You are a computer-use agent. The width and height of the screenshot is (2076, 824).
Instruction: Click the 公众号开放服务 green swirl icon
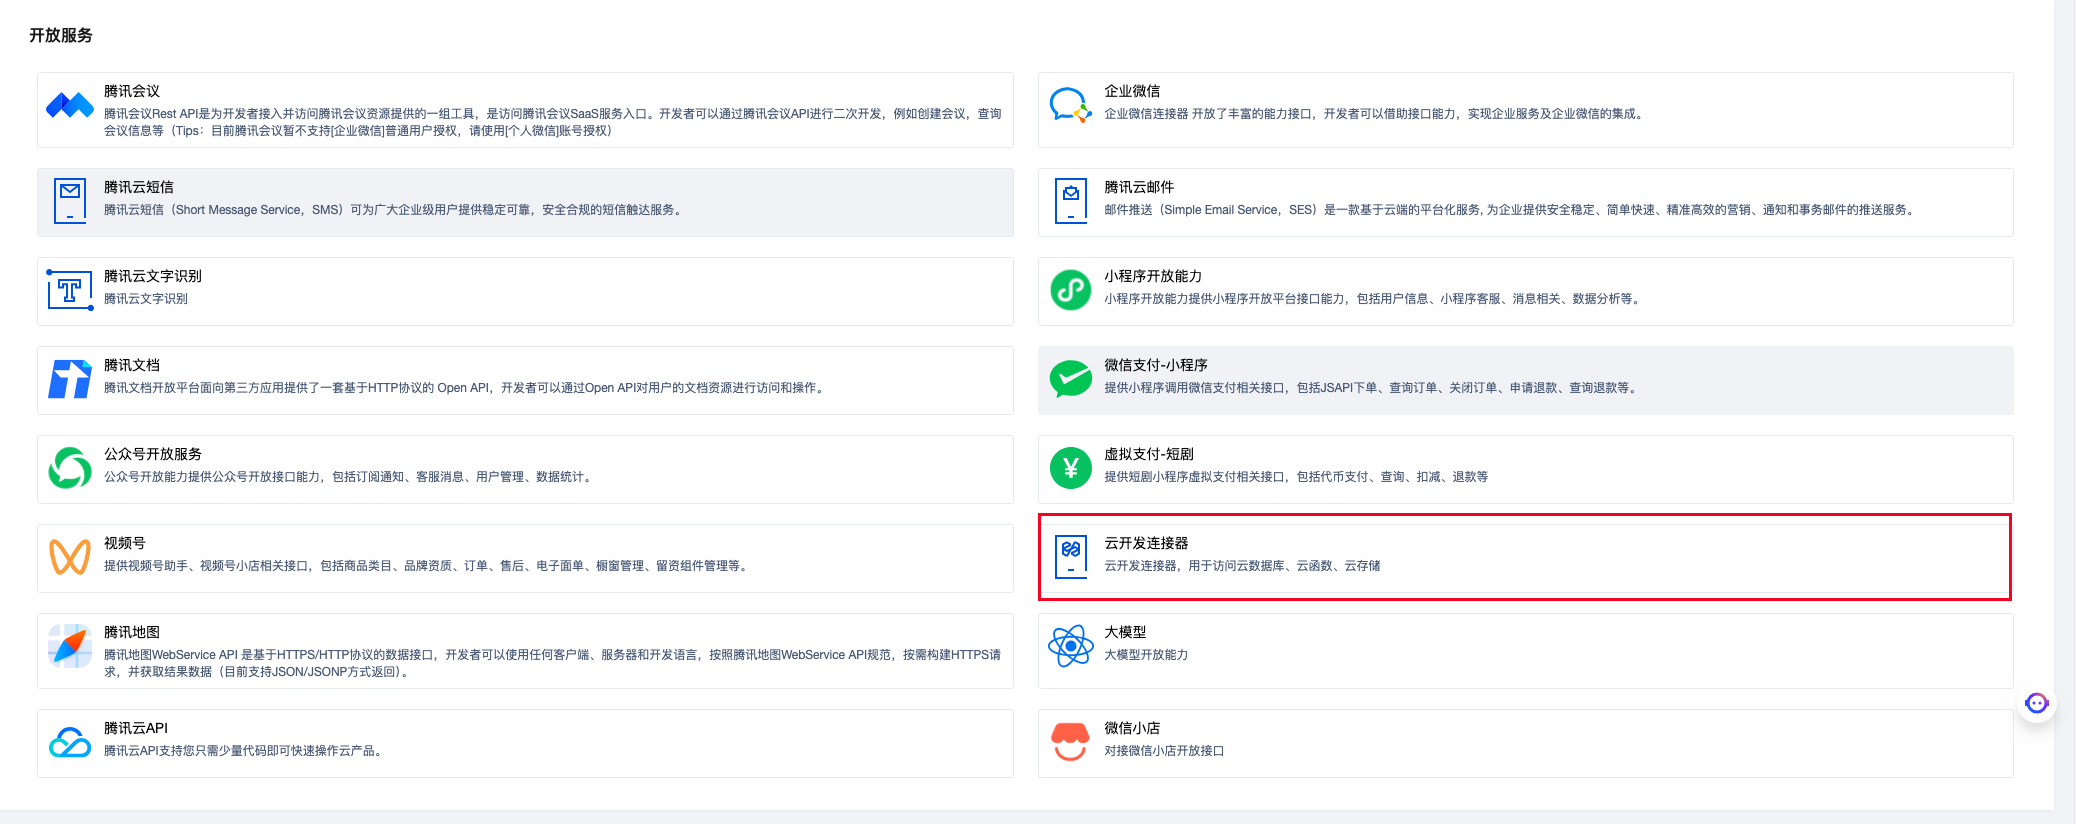(70, 468)
